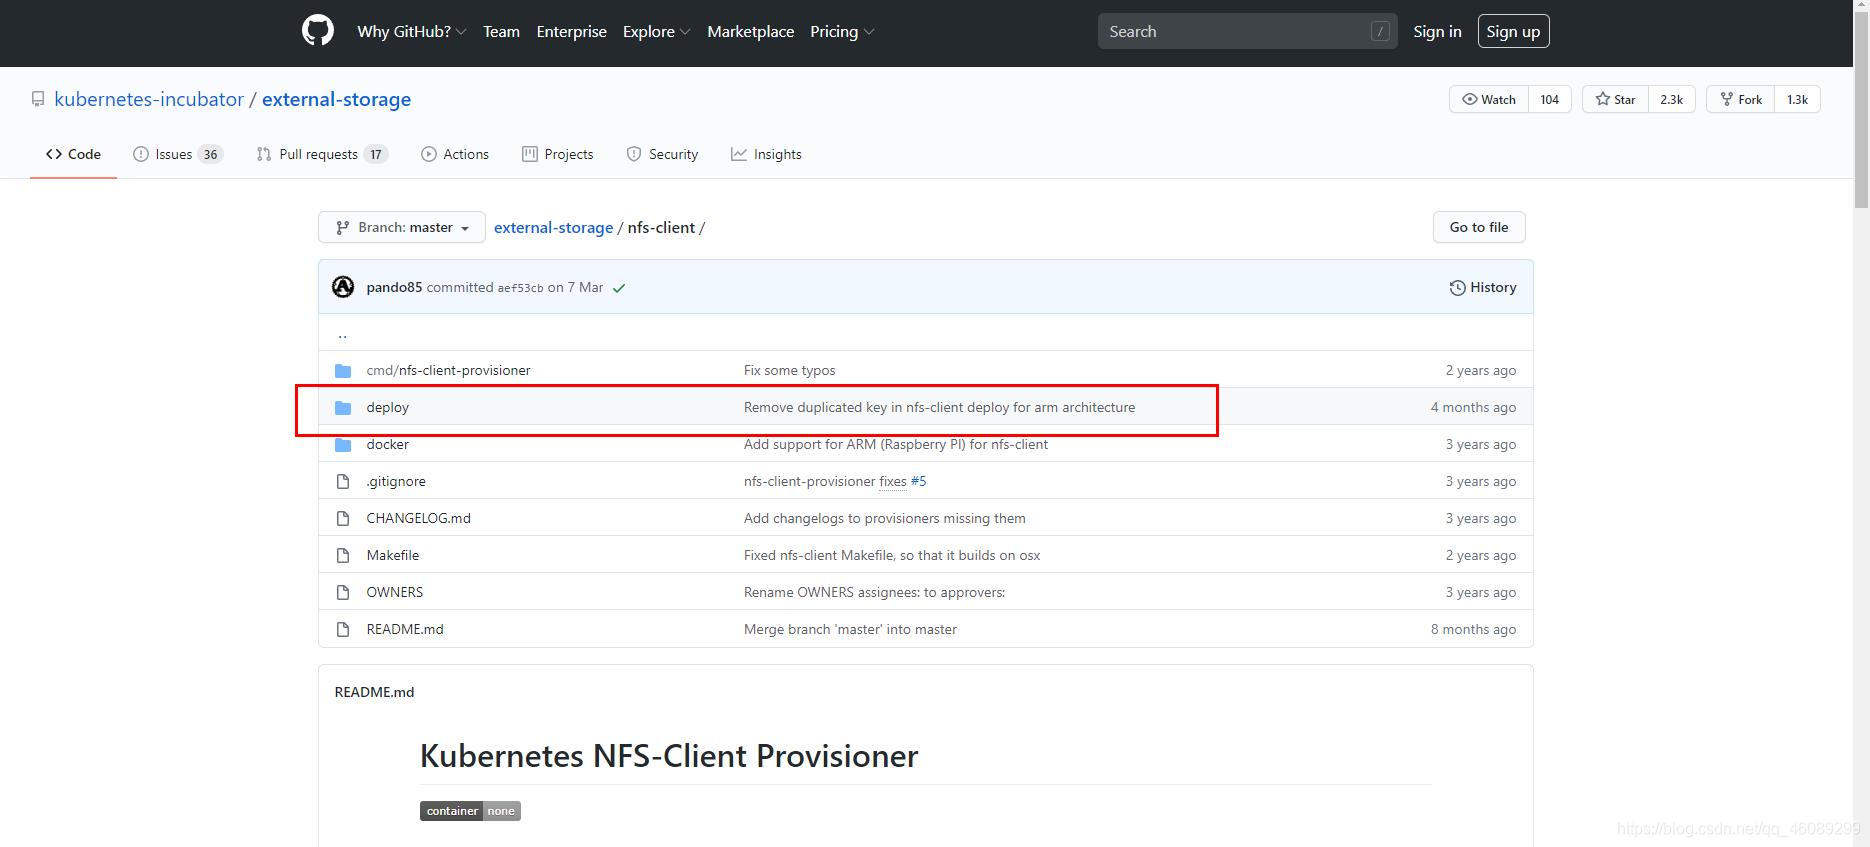
Task: Click the Watch button
Action: click(1489, 99)
